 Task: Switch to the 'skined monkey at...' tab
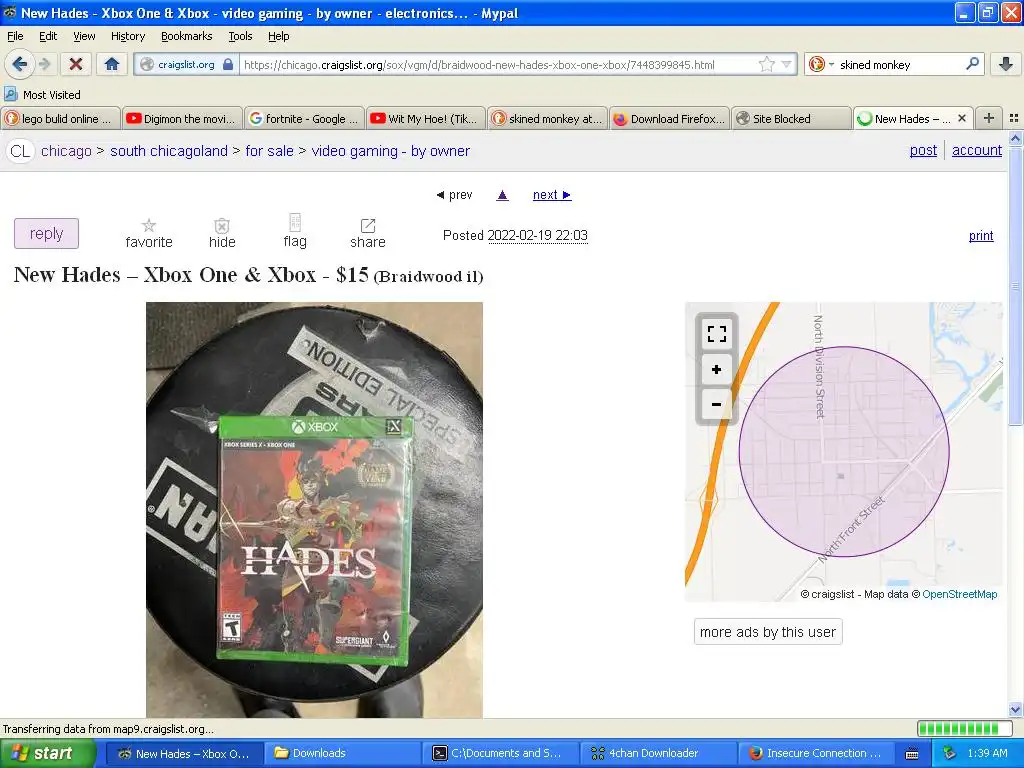(548, 119)
